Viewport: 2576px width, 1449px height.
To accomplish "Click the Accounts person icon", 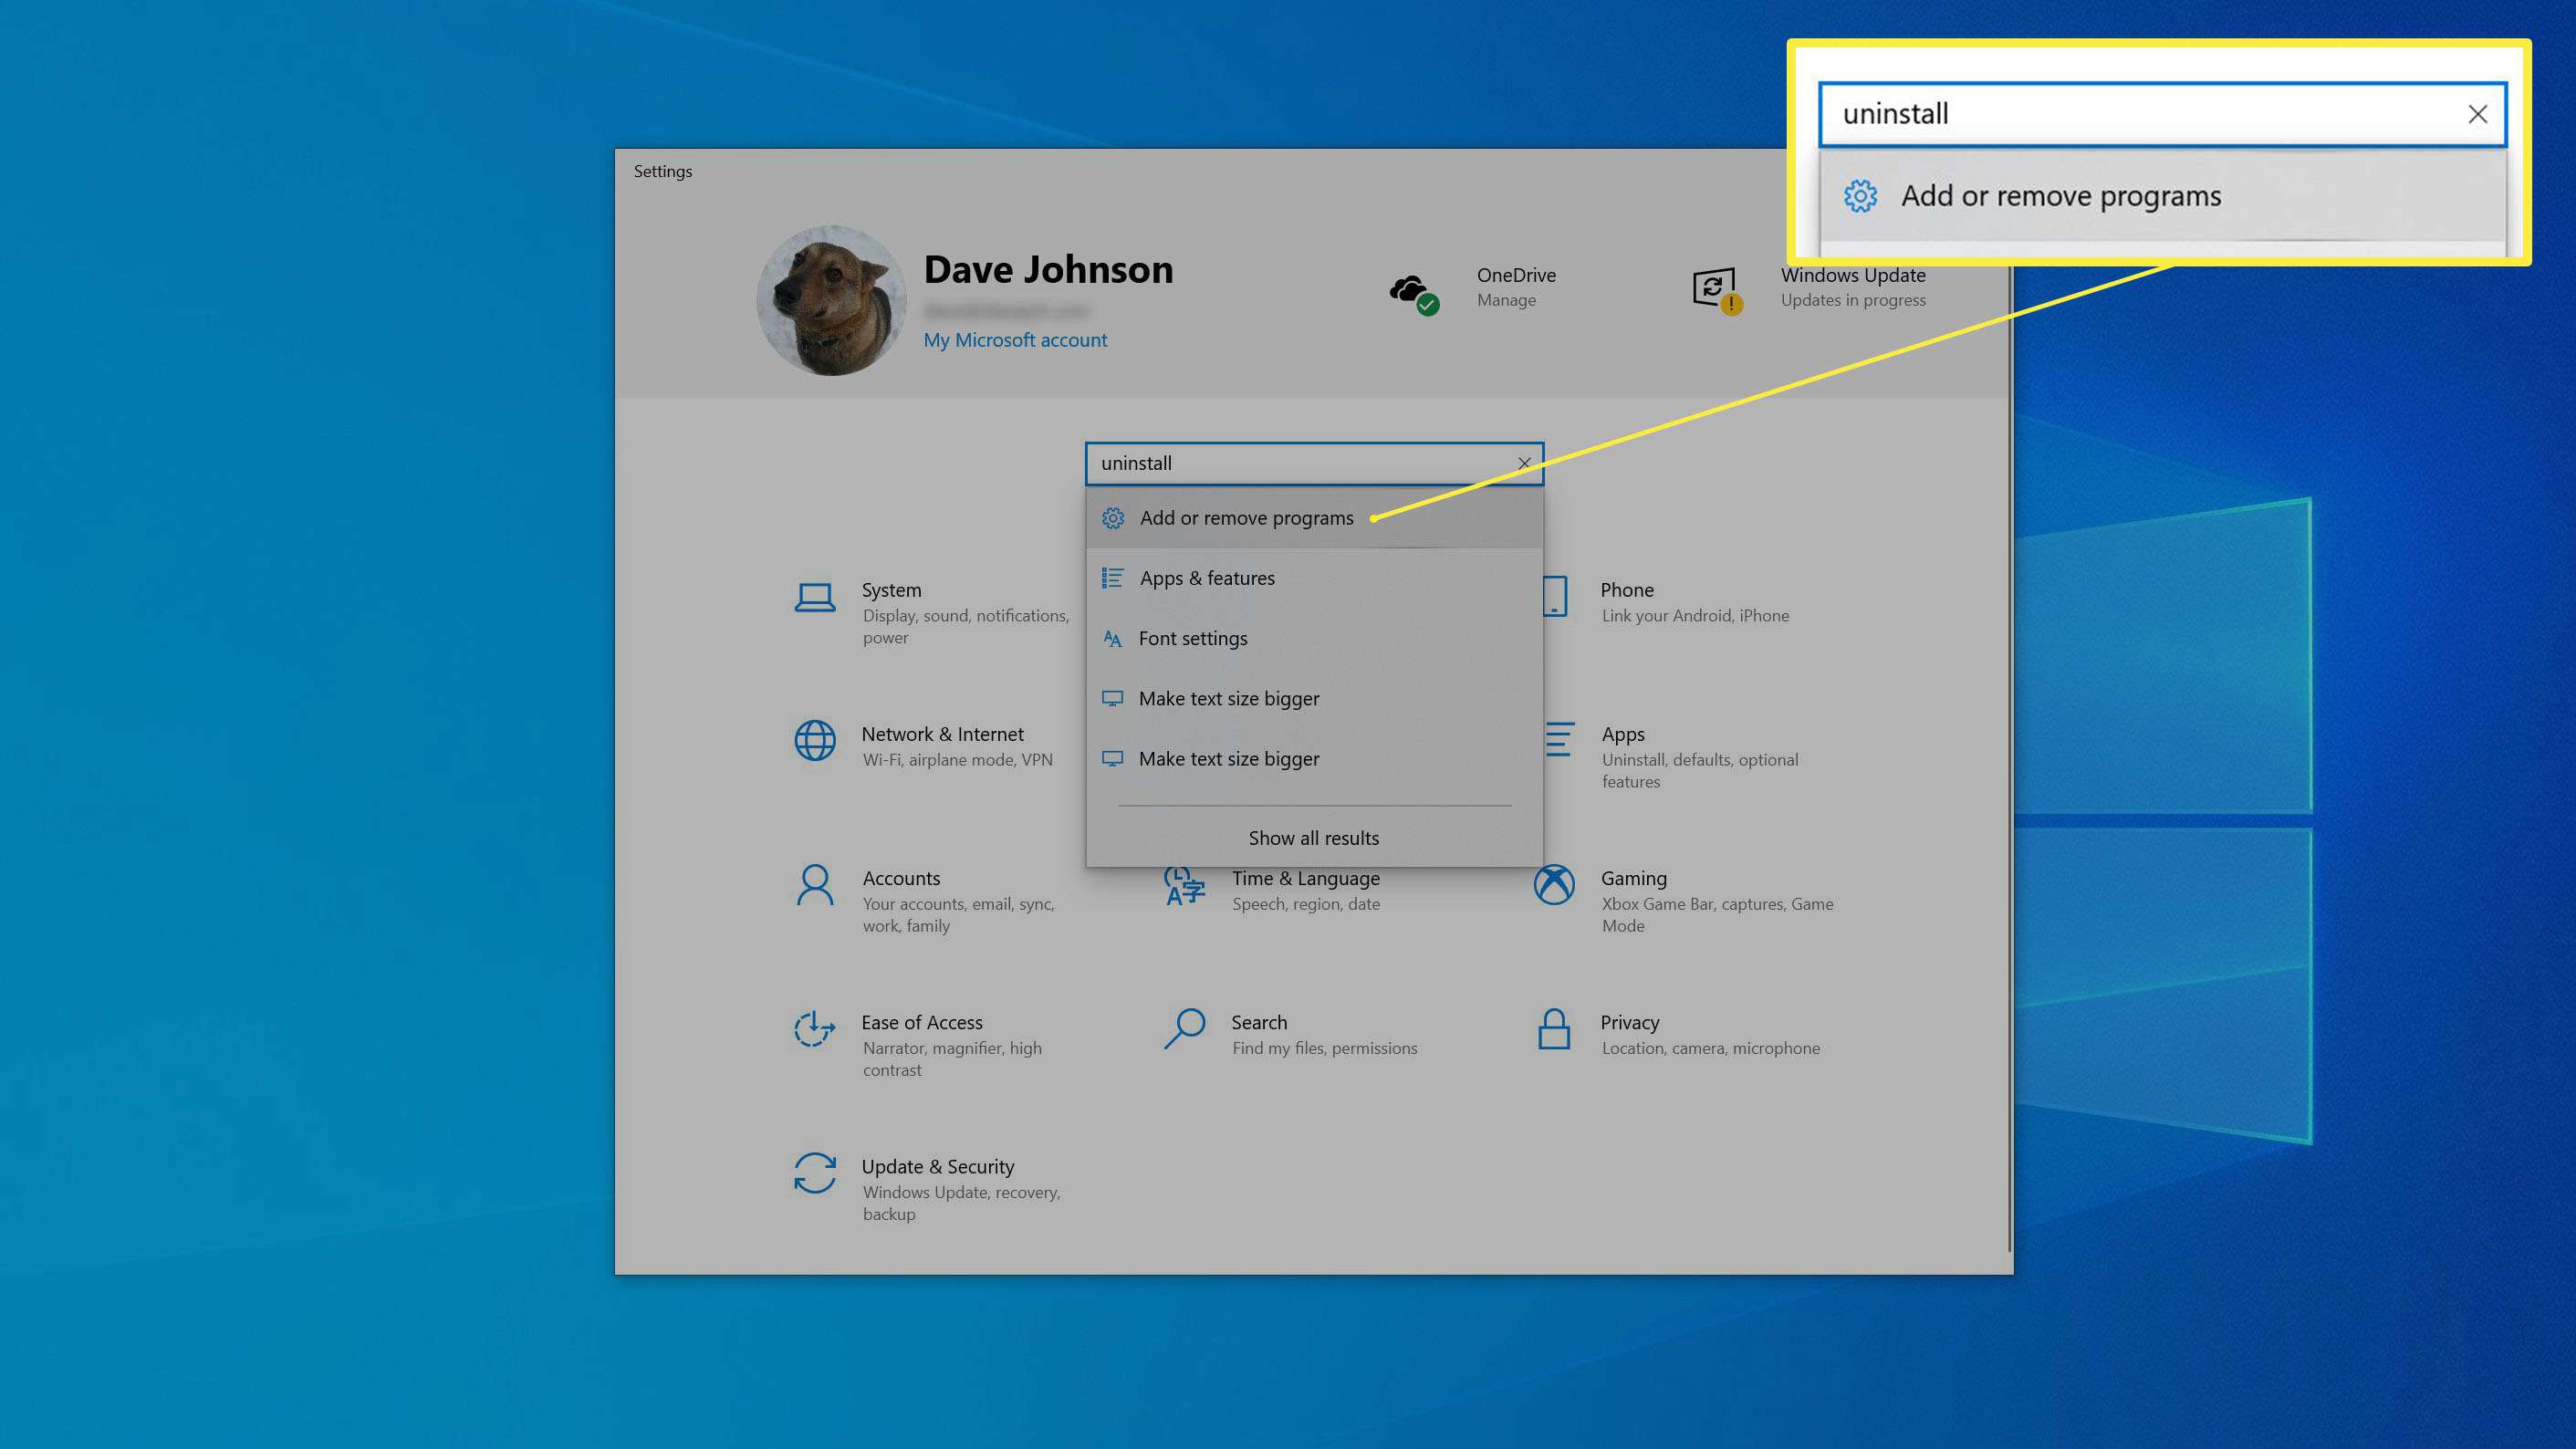I will [x=815, y=885].
